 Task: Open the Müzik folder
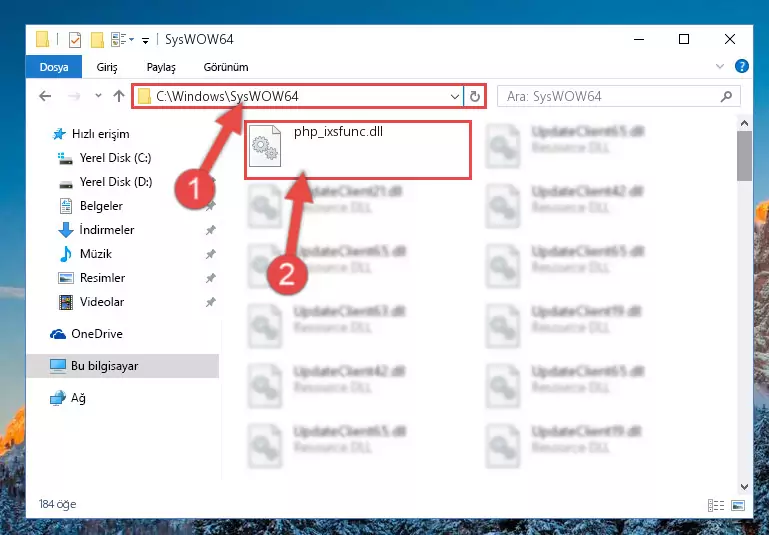pyautogui.click(x=96, y=254)
